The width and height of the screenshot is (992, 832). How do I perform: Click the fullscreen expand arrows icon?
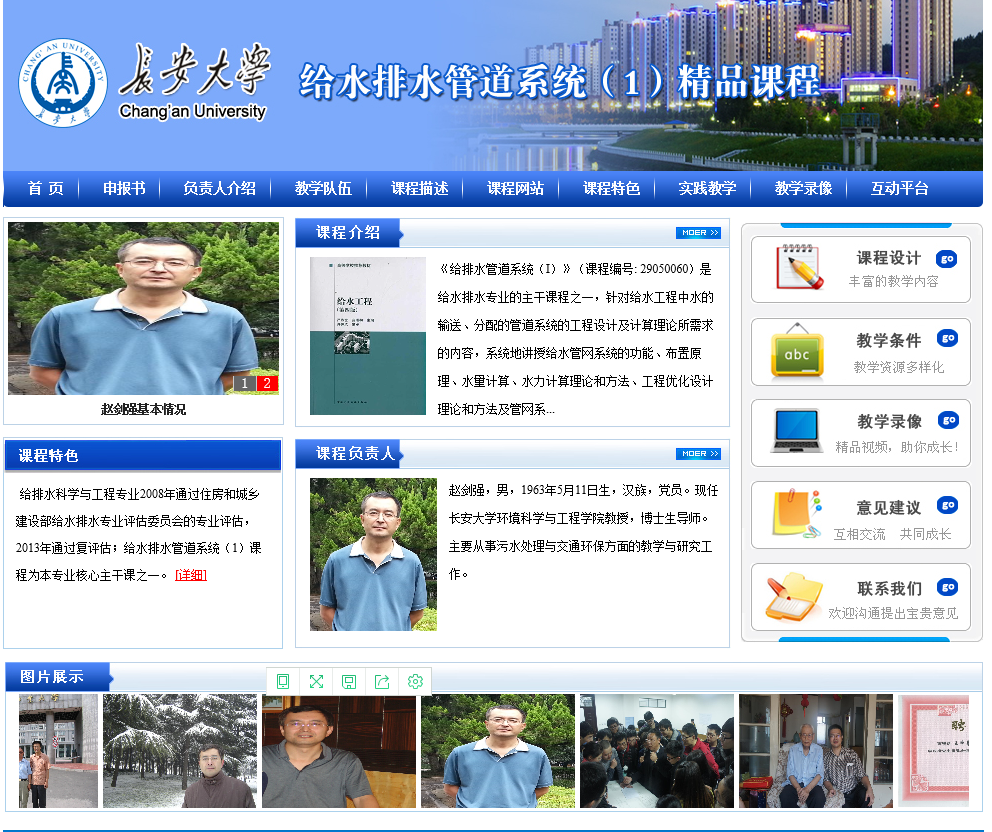coord(316,681)
